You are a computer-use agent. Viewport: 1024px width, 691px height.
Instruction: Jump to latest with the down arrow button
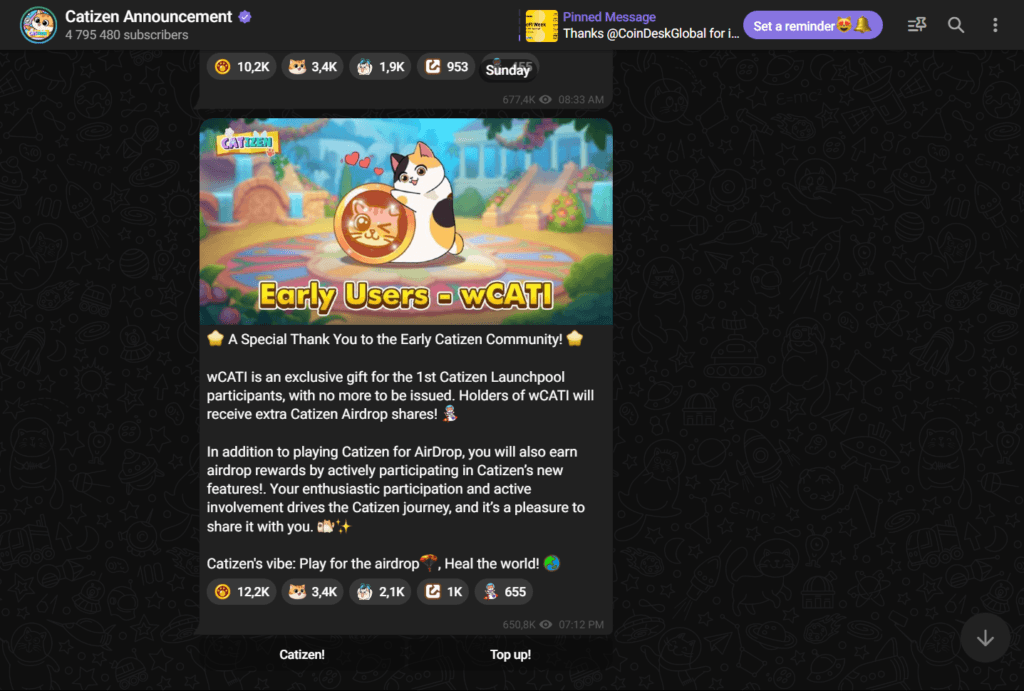(985, 638)
